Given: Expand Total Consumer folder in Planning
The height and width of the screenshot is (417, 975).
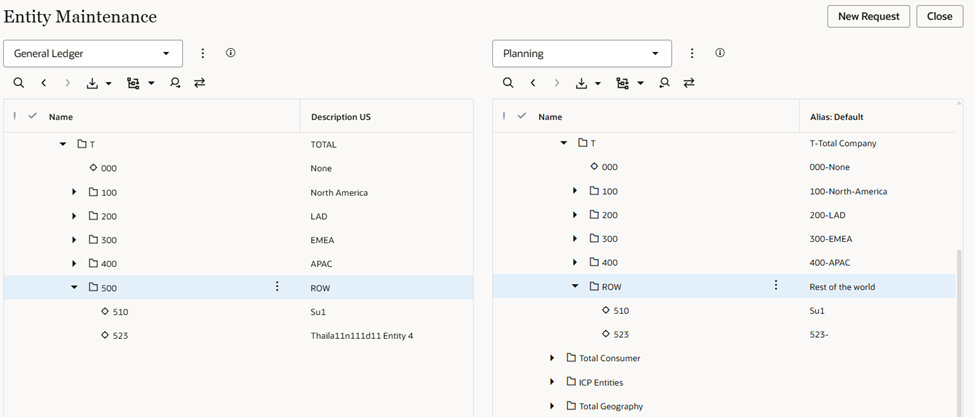Looking at the screenshot, I should tap(551, 358).
